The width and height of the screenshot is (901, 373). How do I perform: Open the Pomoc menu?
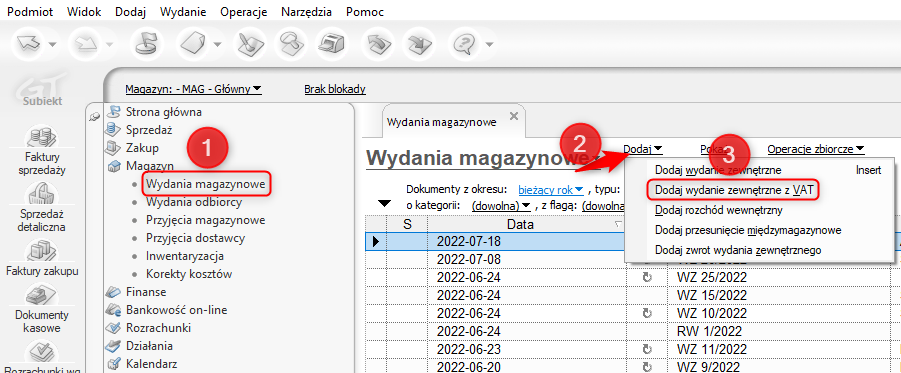click(365, 11)
